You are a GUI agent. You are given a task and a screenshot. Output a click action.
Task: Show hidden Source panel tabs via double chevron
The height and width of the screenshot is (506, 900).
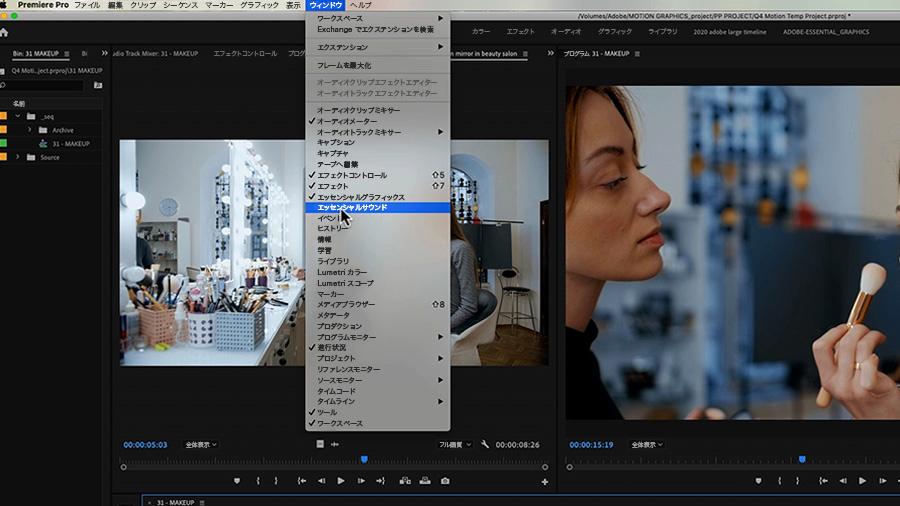click(550, 53)
